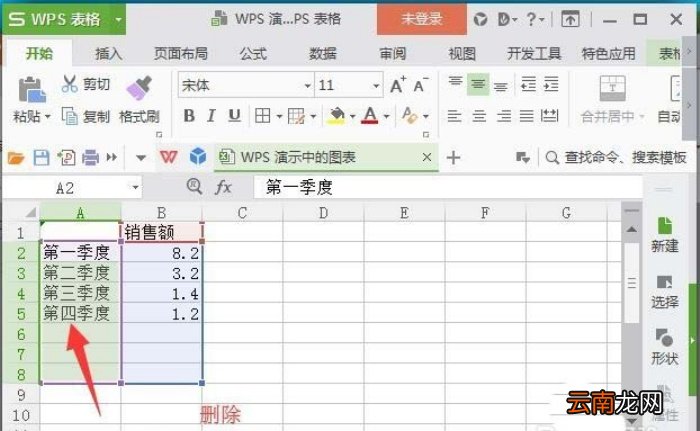Viewport: 700px width, 431px height.
Task: Click the print icon in quick toolbar
Action: tap(90, 158)
